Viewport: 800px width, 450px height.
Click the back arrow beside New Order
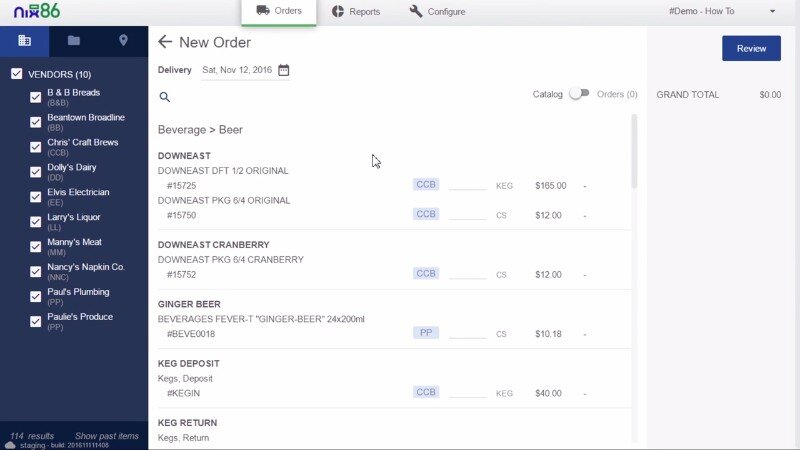pyautogui.click(x=165, y=42)
